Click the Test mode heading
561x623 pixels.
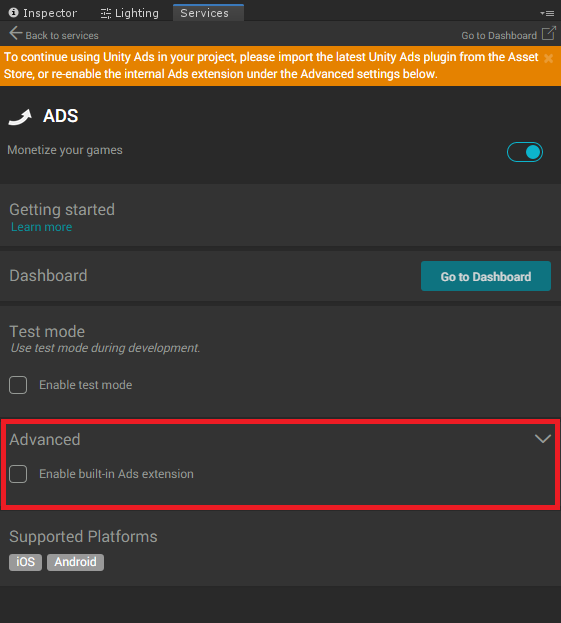(47, 331)
